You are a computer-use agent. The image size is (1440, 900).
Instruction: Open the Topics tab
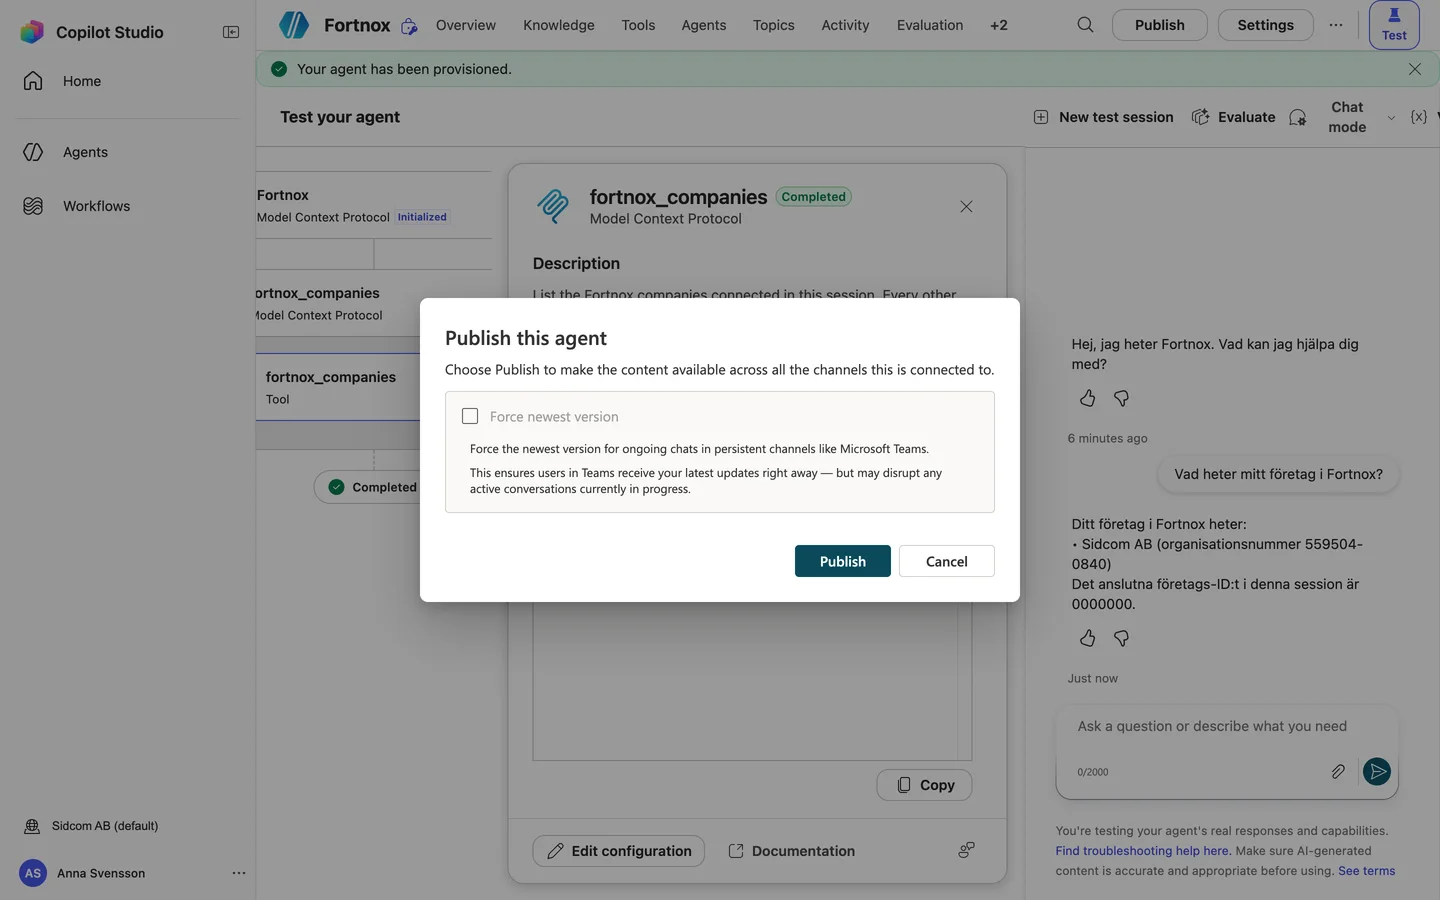[774, 25]
